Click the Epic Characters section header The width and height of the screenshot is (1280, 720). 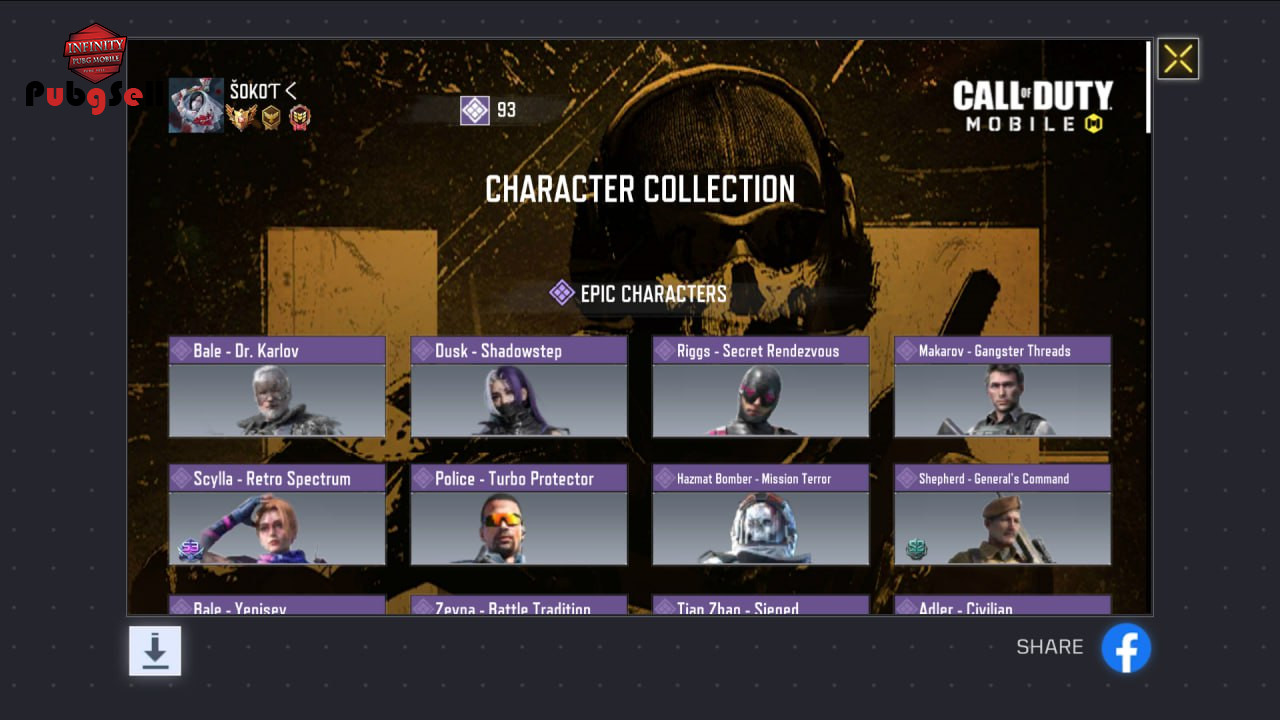click(639, 294)
